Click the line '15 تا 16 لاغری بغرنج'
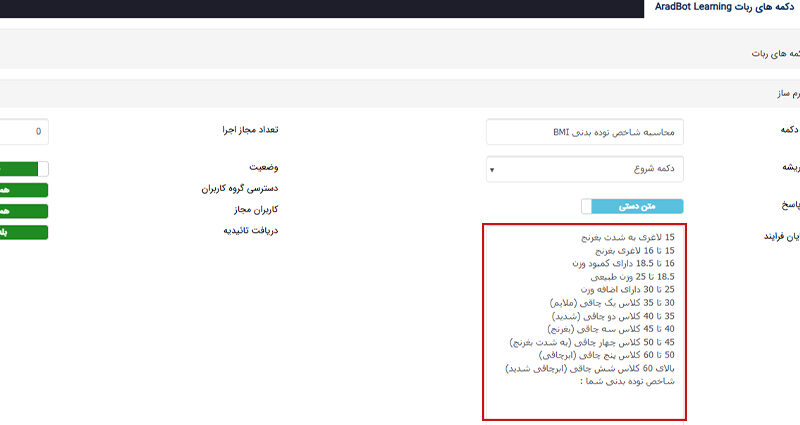The width and height of the screenshot is (800, 425). coord(635,251)
